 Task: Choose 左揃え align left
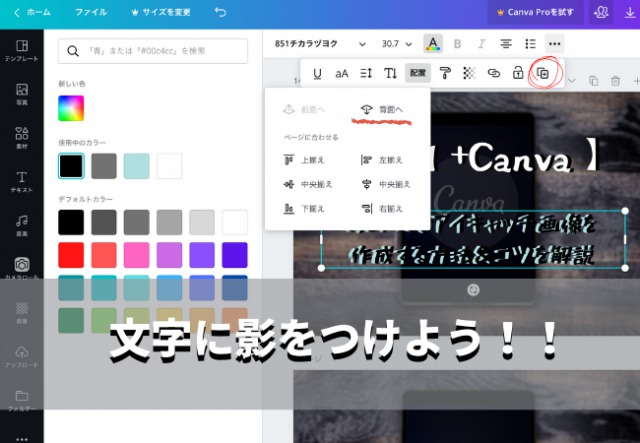point(382,160)
